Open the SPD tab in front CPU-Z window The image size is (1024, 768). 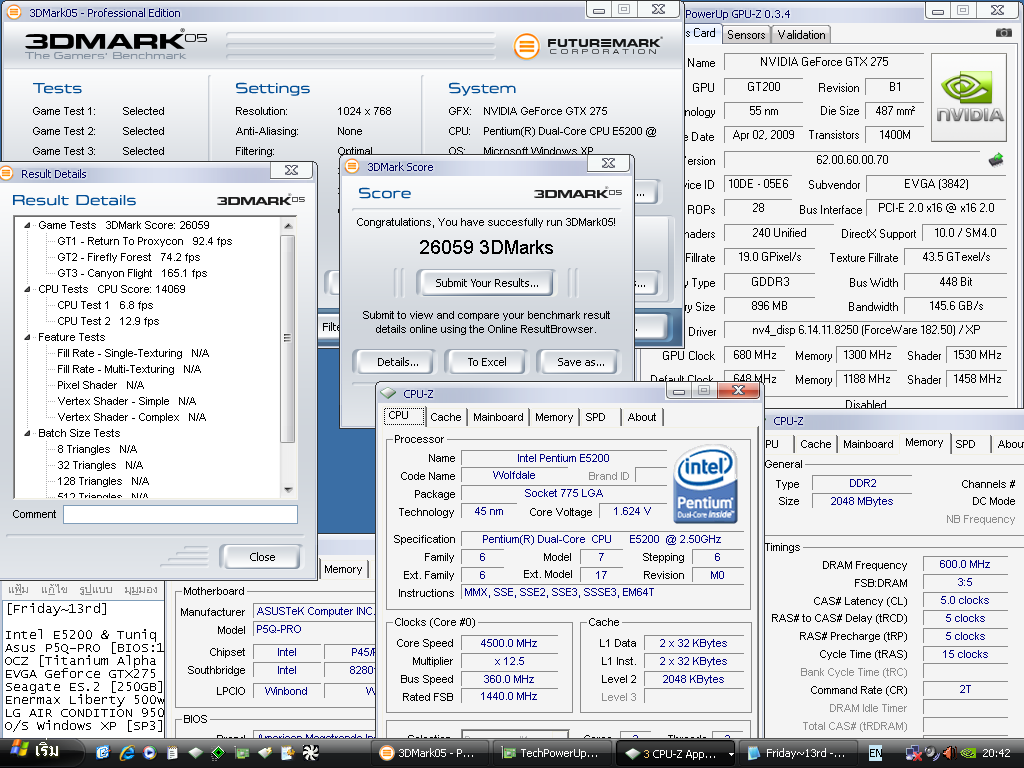pos(595,417)
